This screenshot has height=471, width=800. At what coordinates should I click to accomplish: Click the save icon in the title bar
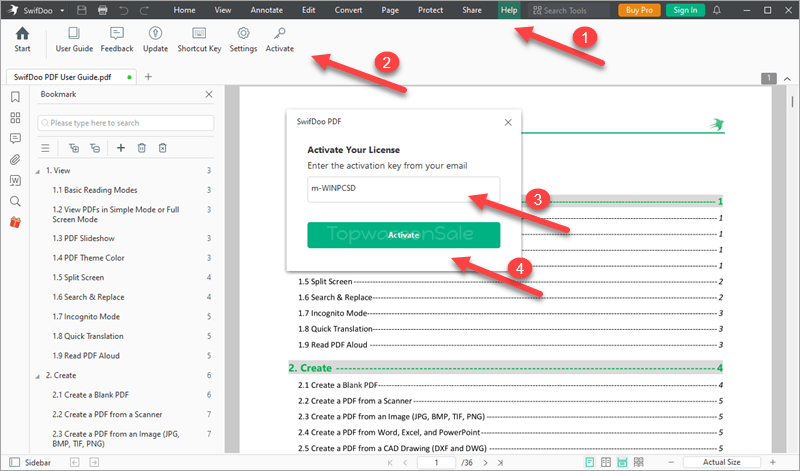click(81, 10)
